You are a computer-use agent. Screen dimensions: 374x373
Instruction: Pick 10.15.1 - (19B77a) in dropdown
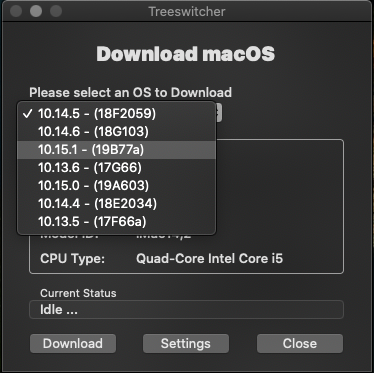click(x=117, y=150)
